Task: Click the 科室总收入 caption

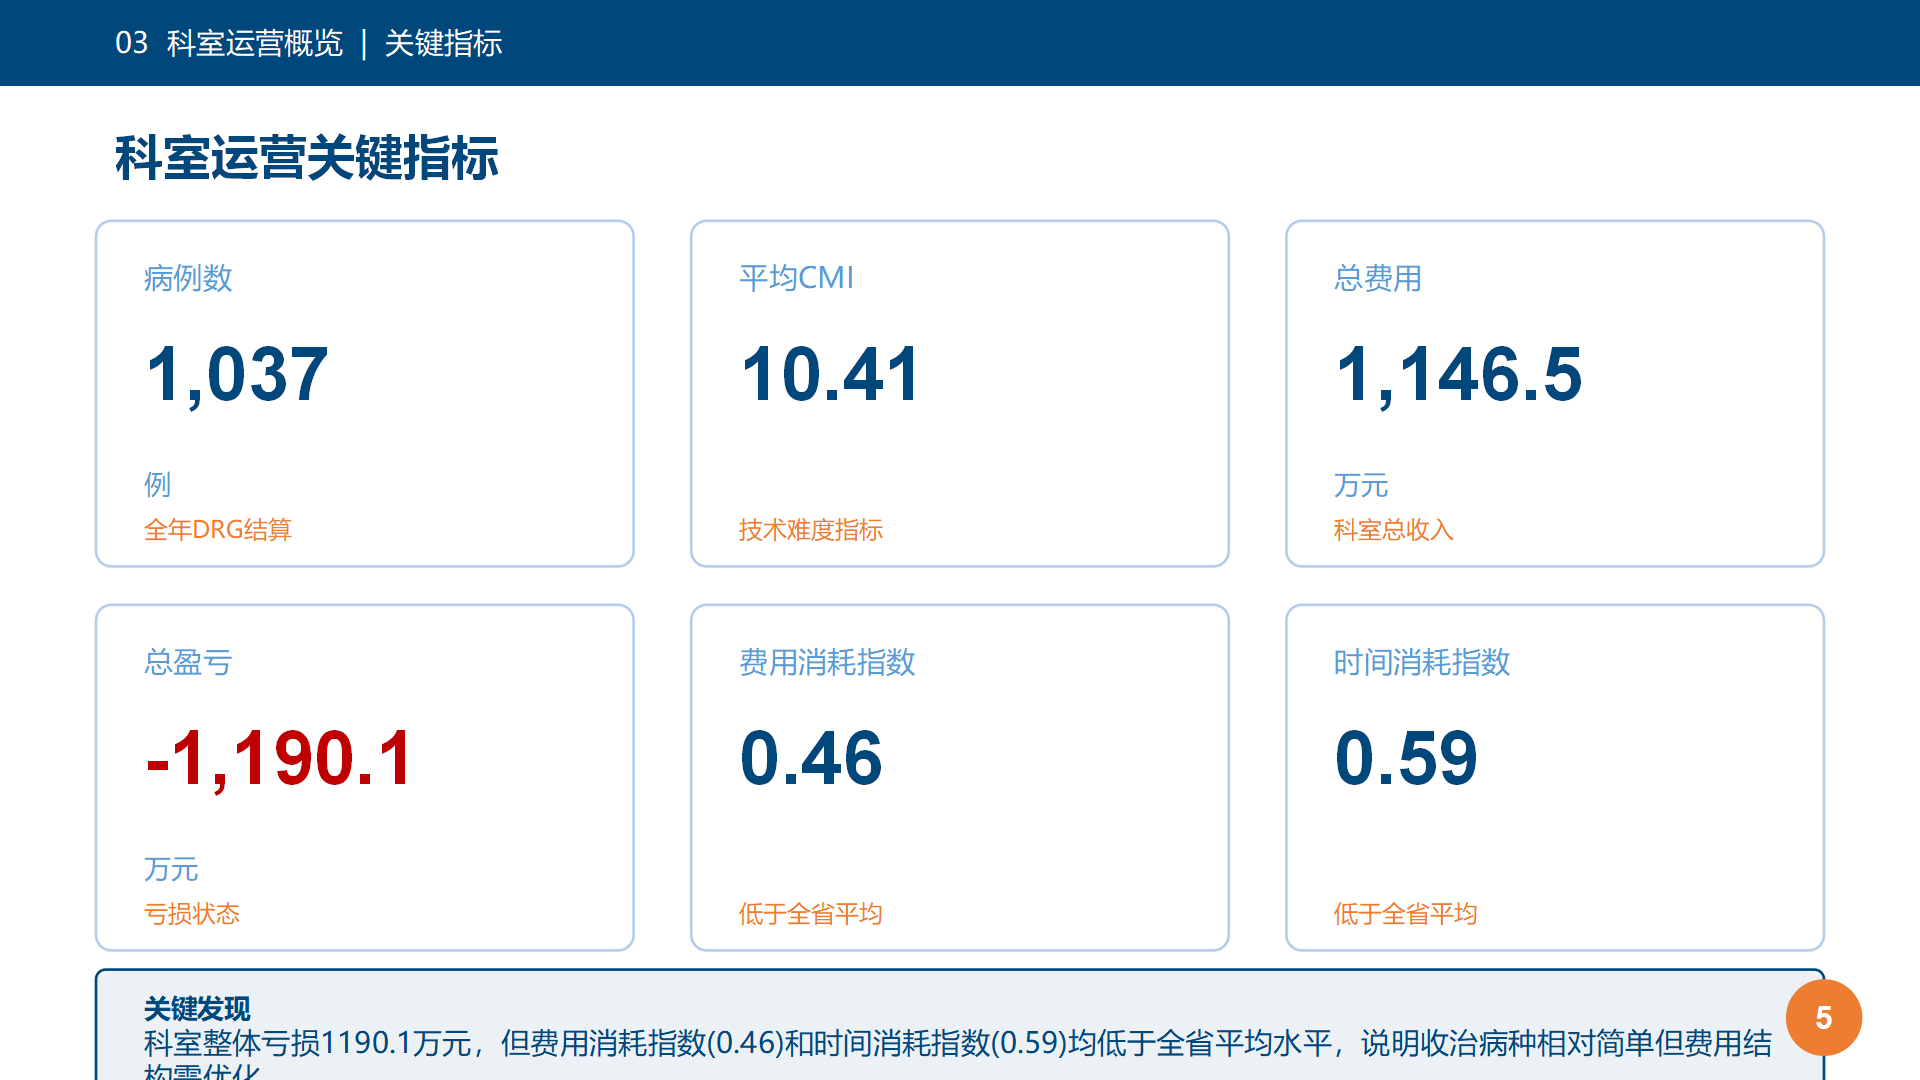Action: (1394, 529)
